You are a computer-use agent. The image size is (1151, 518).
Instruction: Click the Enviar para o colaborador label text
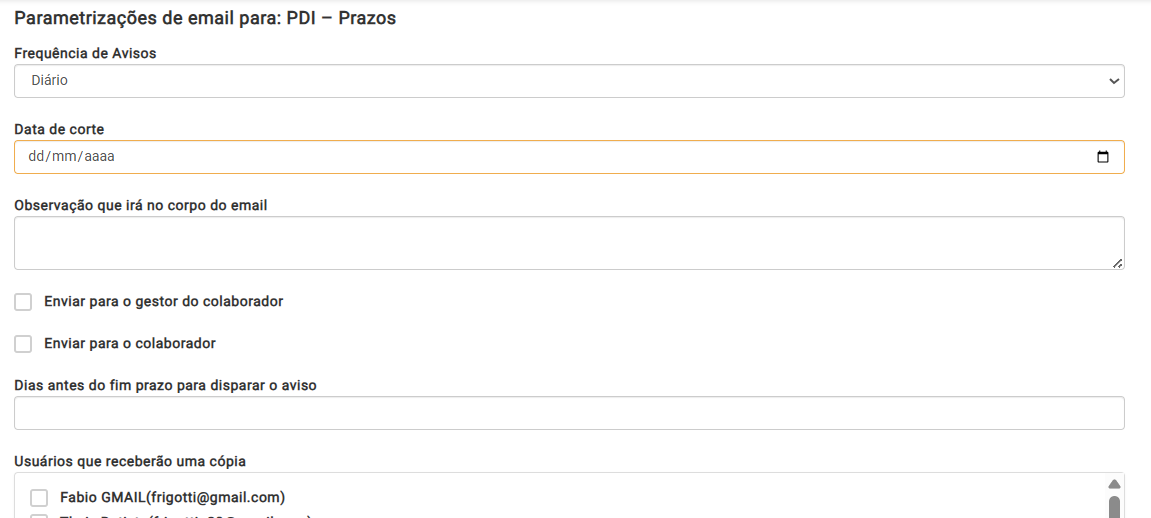point(130,343)
